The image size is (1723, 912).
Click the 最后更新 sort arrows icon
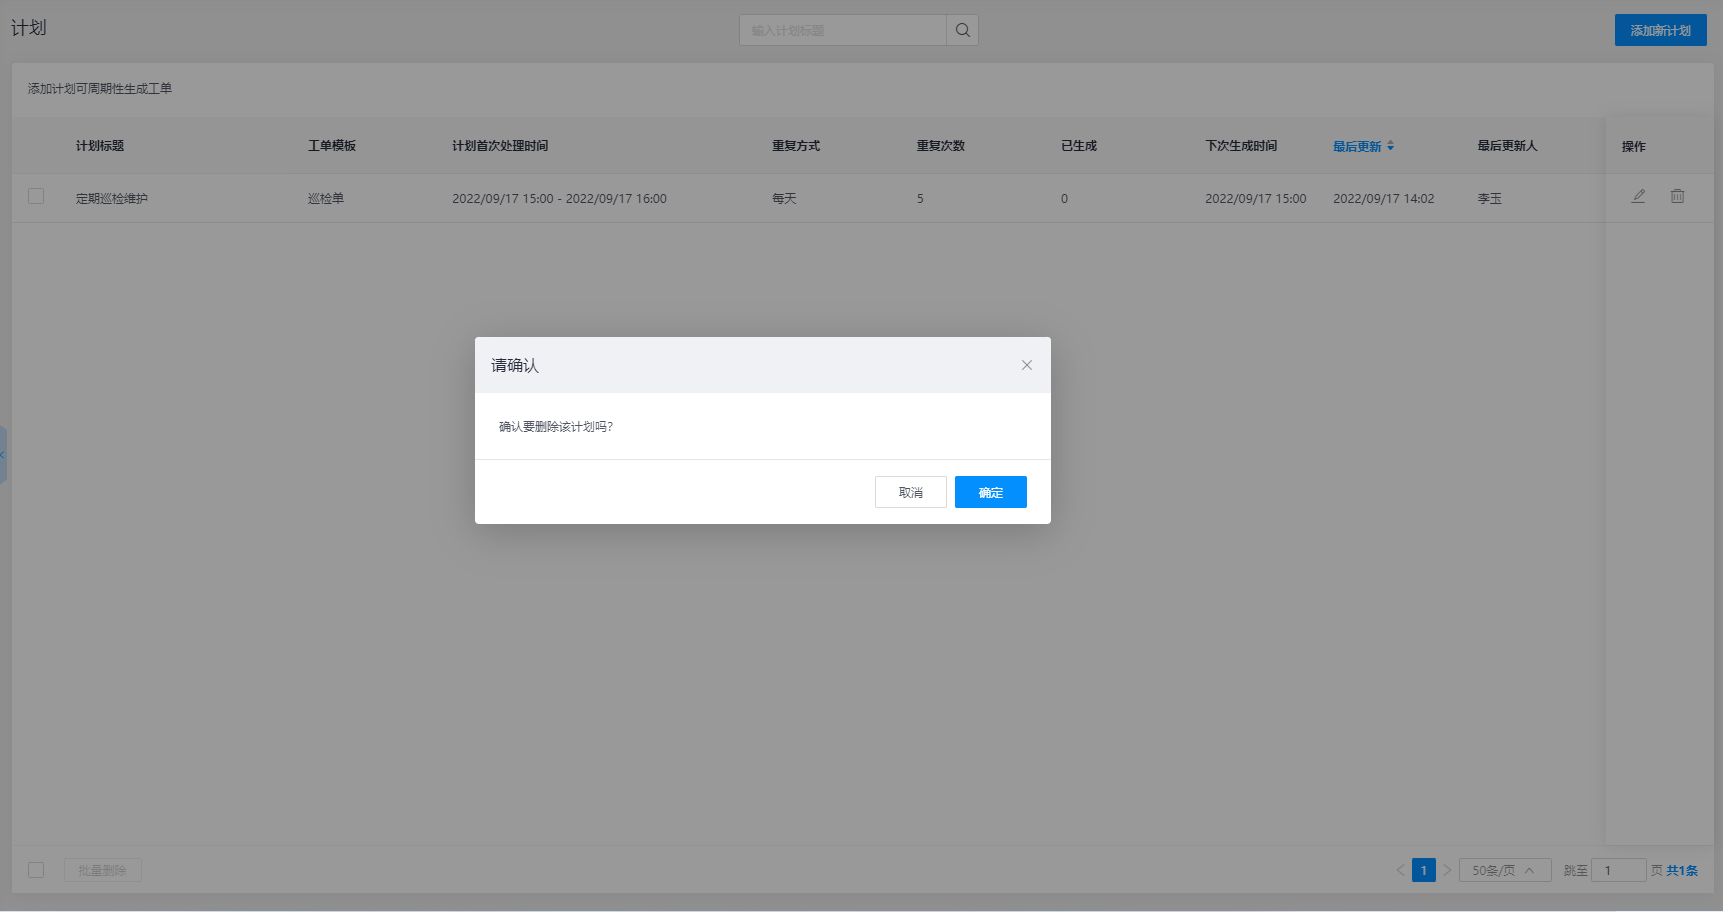tap(1390, 146)
